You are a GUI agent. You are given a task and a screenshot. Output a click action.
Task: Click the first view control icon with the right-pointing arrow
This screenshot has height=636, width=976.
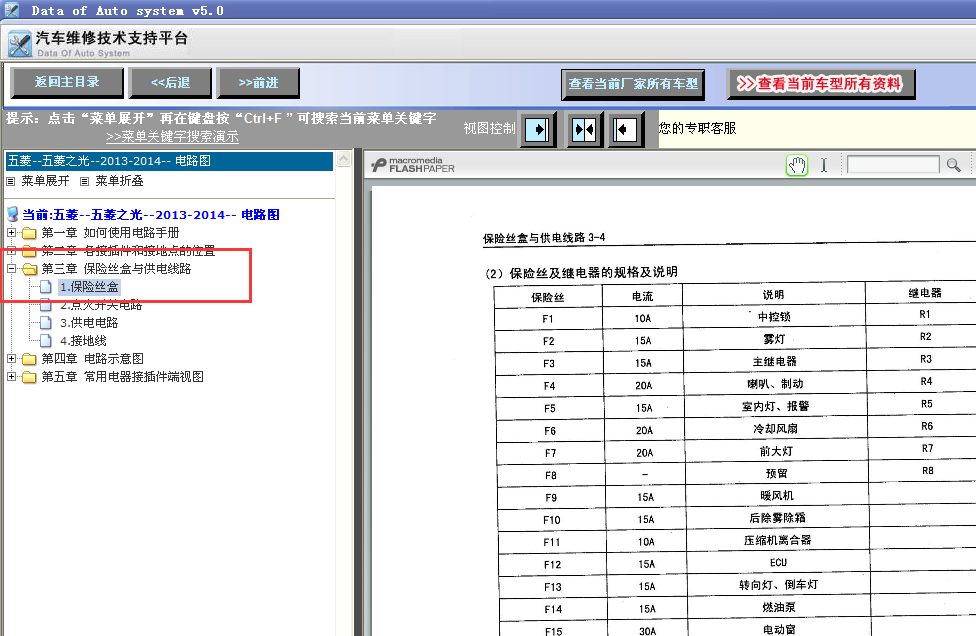pyautogui.click(x=538, y=130)
